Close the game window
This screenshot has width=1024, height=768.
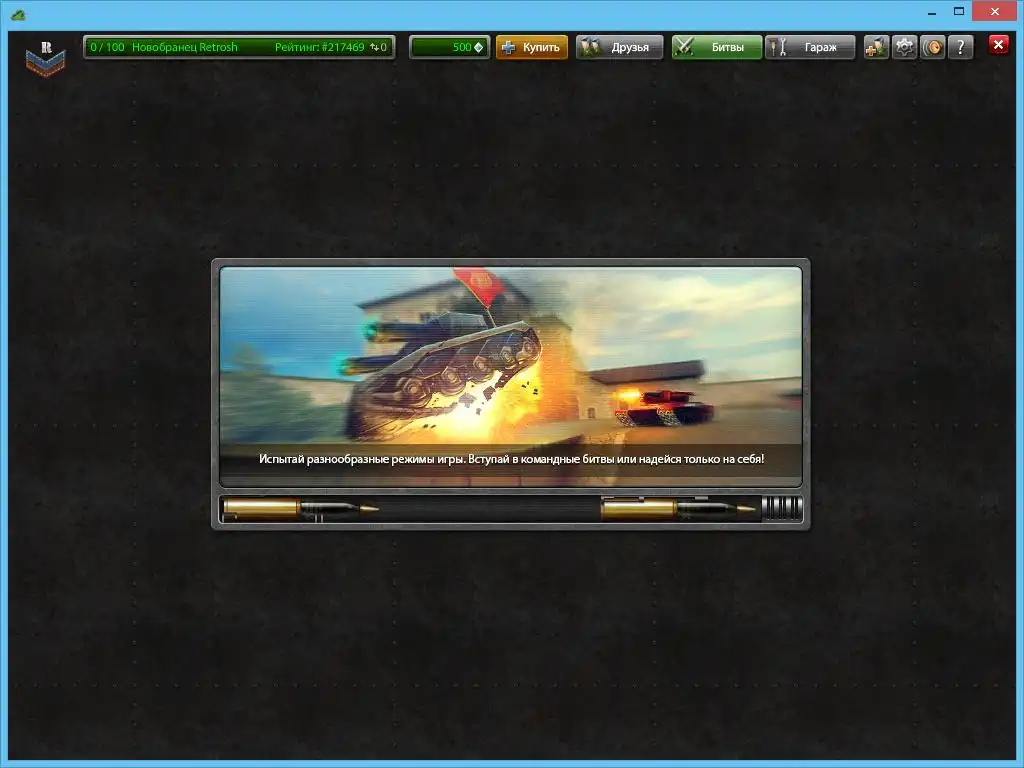pos(995,12)
